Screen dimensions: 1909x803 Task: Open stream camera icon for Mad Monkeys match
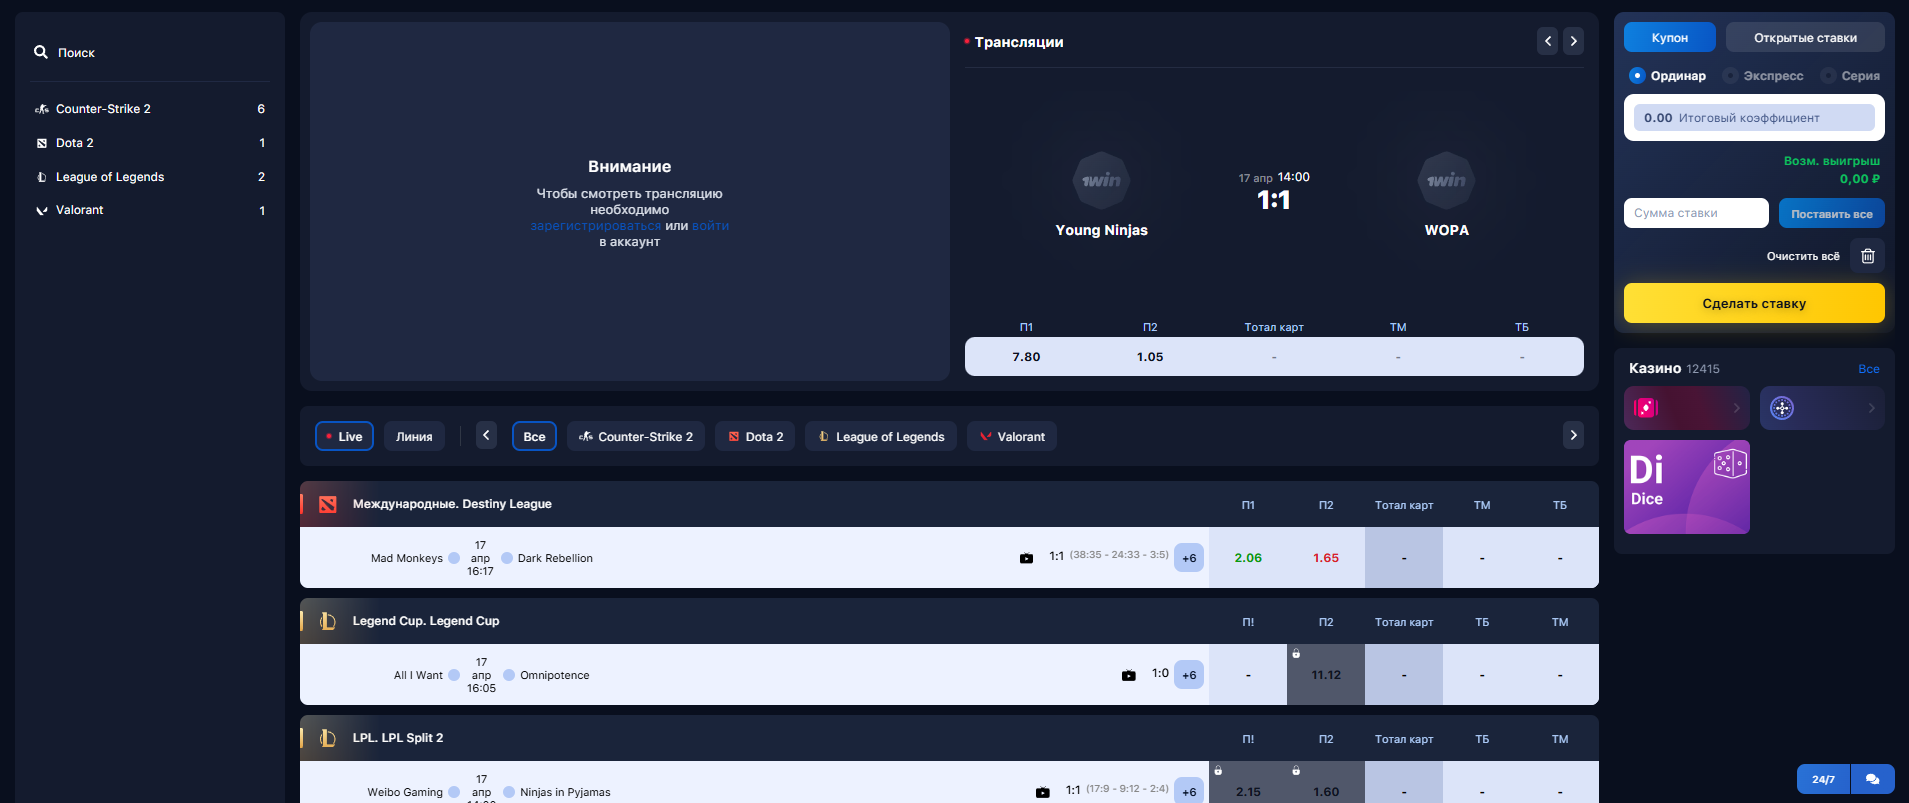1026,558
